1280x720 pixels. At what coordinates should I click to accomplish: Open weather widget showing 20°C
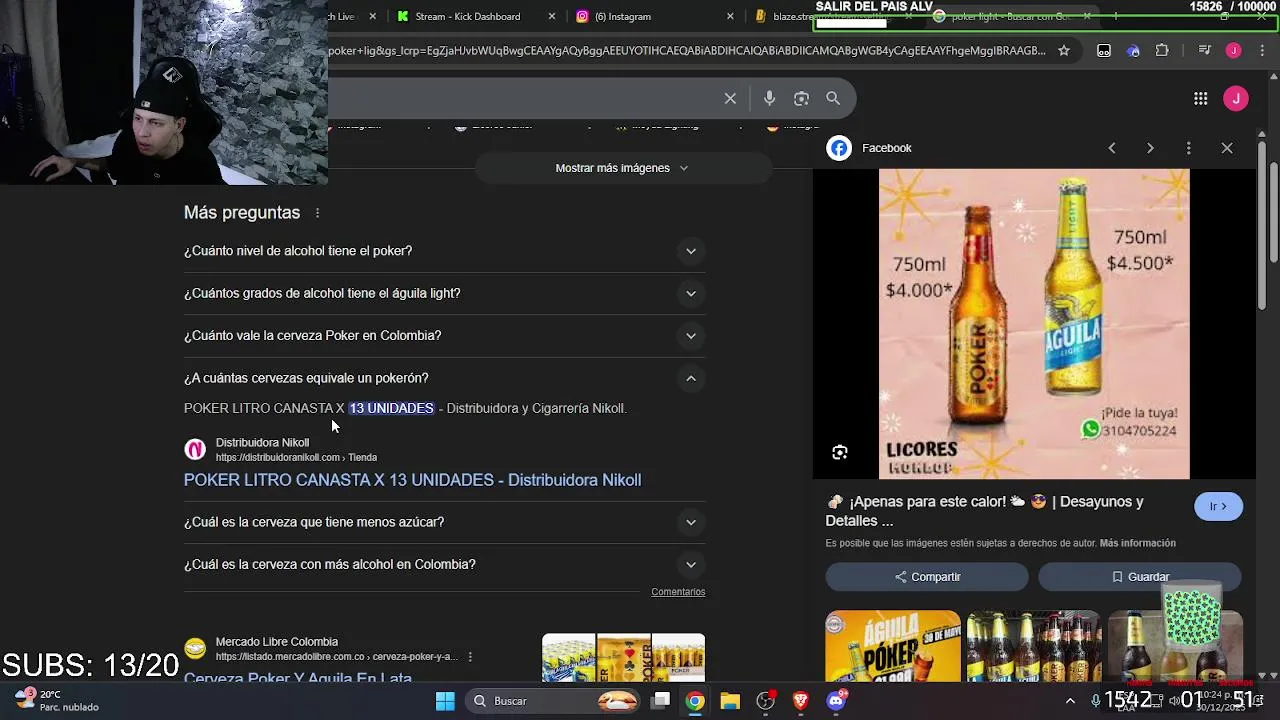pyautogui.click(x=56, y=701)
